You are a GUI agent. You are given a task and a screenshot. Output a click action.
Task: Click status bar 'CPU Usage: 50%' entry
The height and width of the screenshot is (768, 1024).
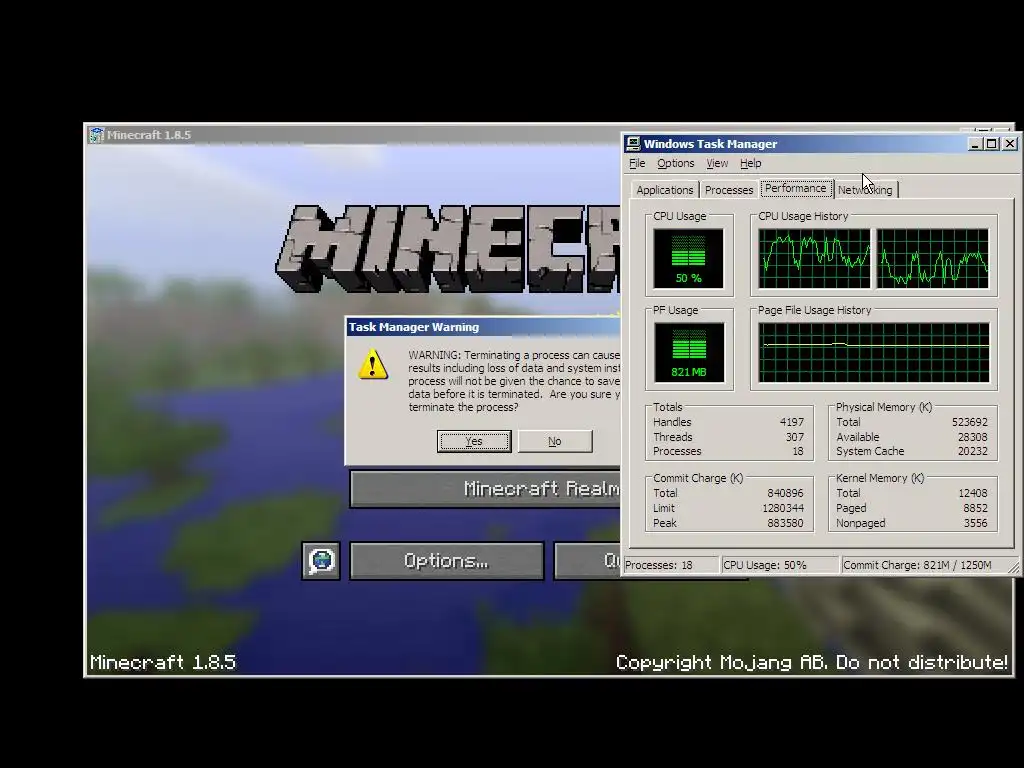click(780, 565)
